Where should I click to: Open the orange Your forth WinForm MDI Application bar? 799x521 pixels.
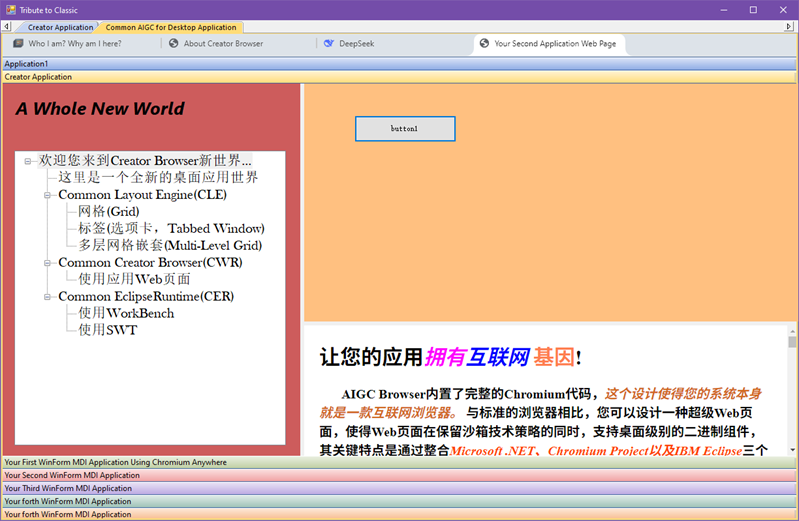tap(399, 514)
